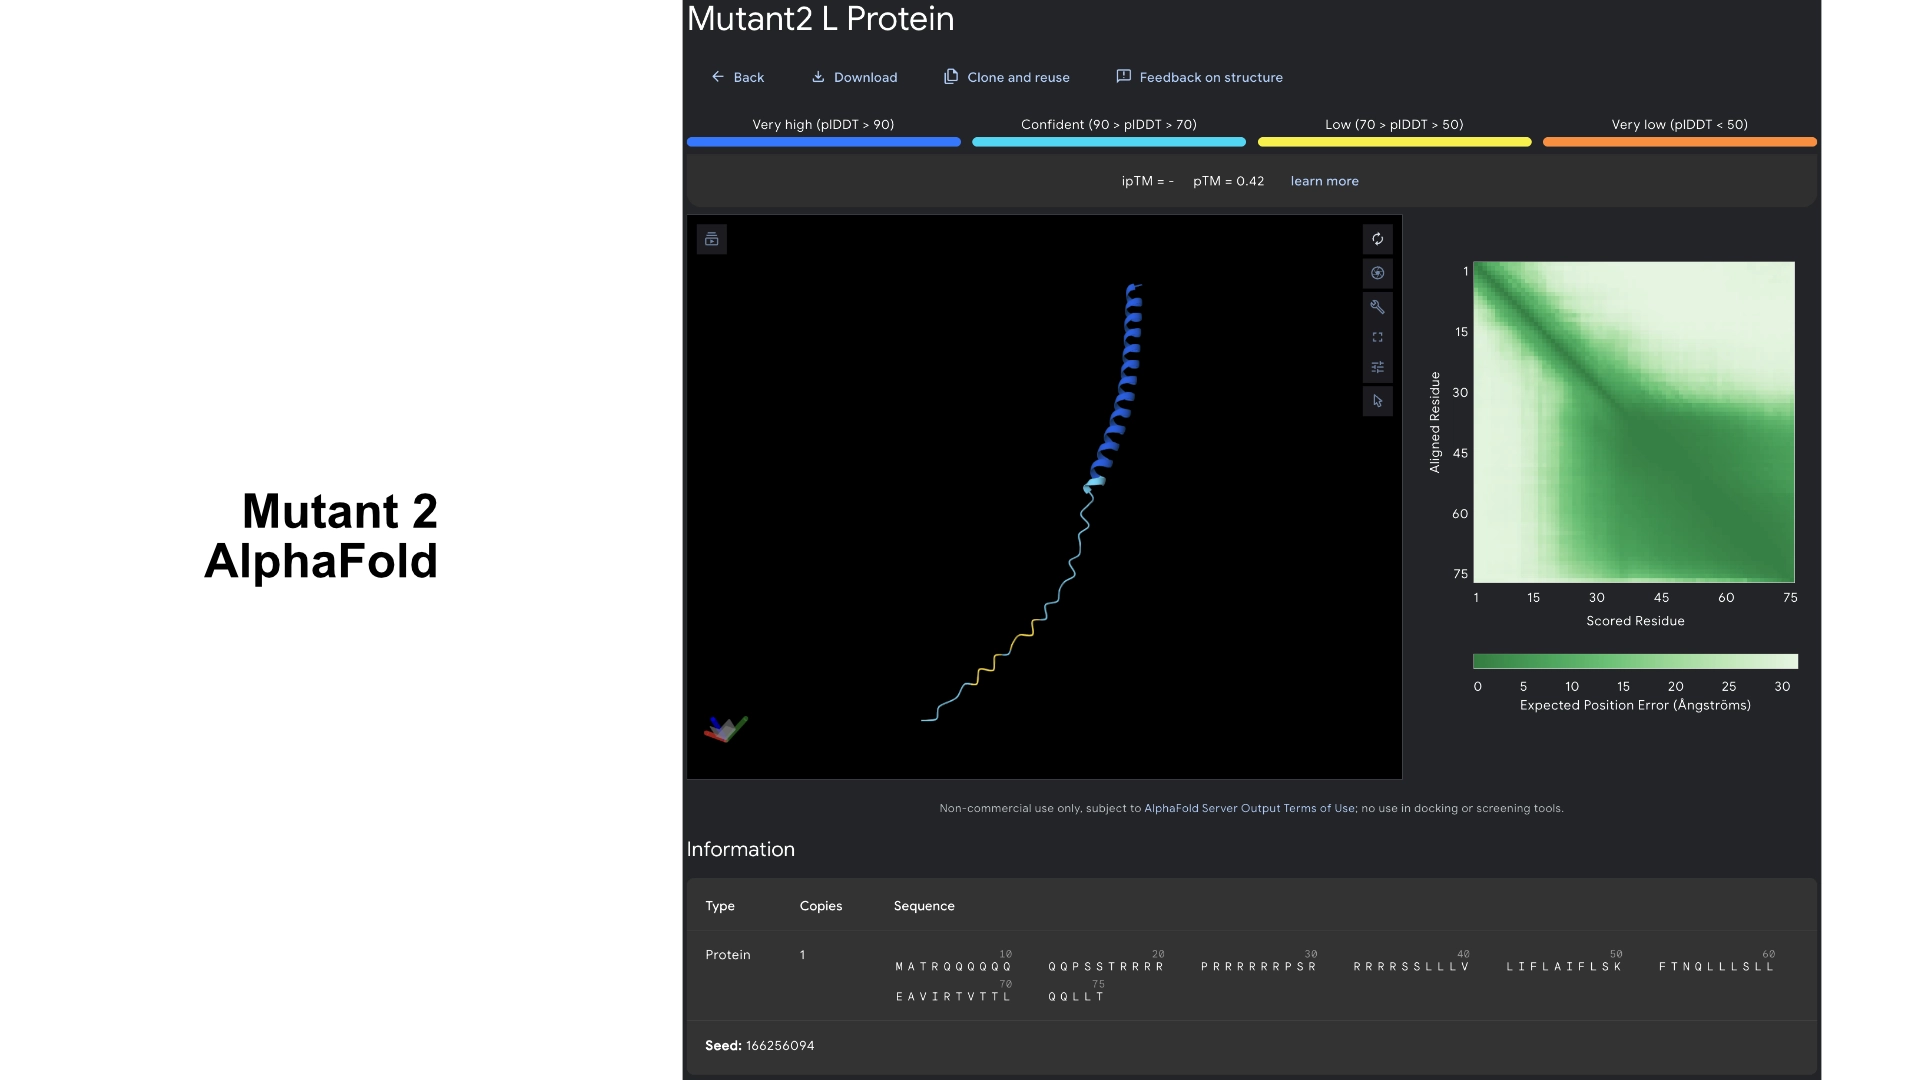Open AlphaFold Server Output Terms of Use

(x=1250, y=808)
